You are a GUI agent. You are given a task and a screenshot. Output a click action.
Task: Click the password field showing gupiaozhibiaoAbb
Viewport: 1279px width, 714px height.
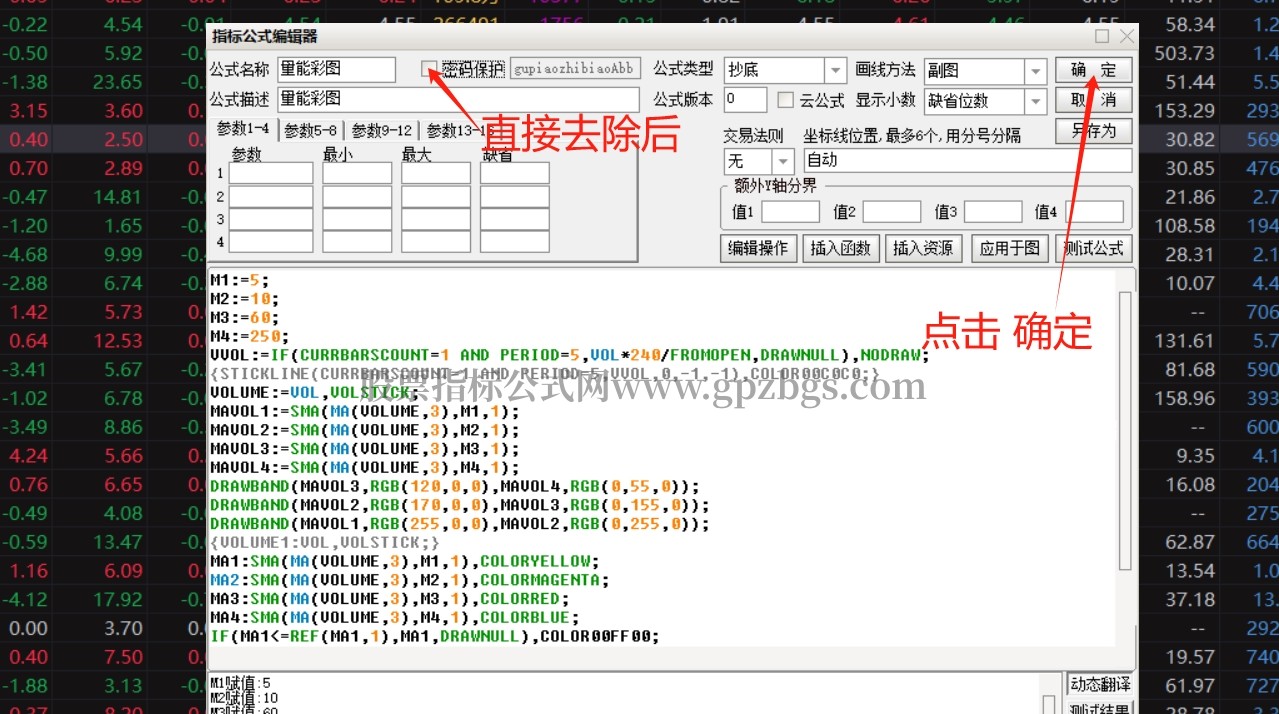coord(574,69)
